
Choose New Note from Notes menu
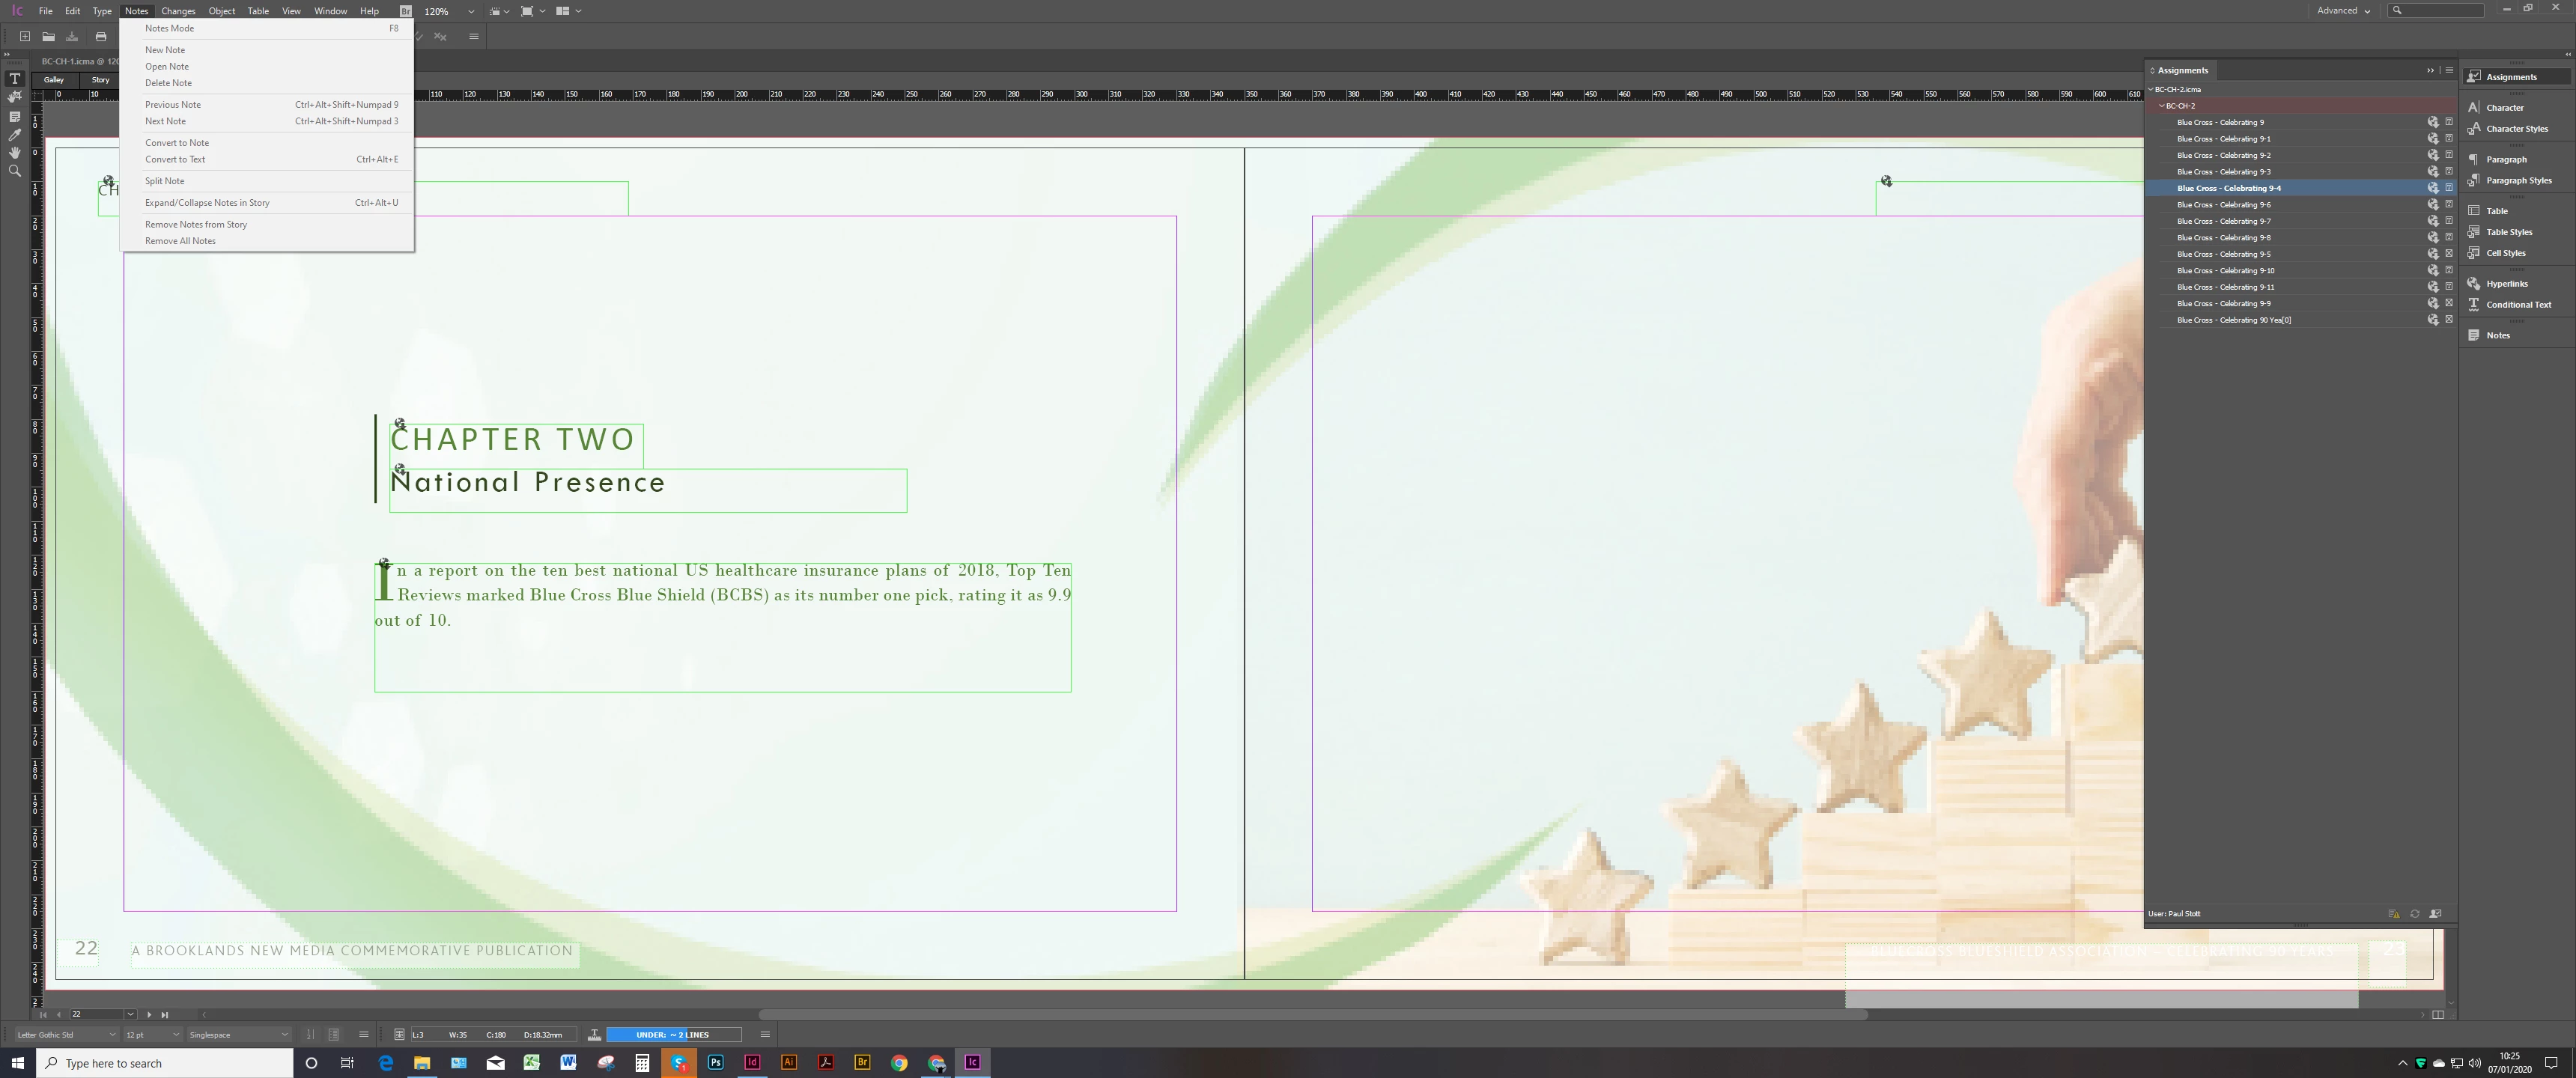[x=165, y=50]
